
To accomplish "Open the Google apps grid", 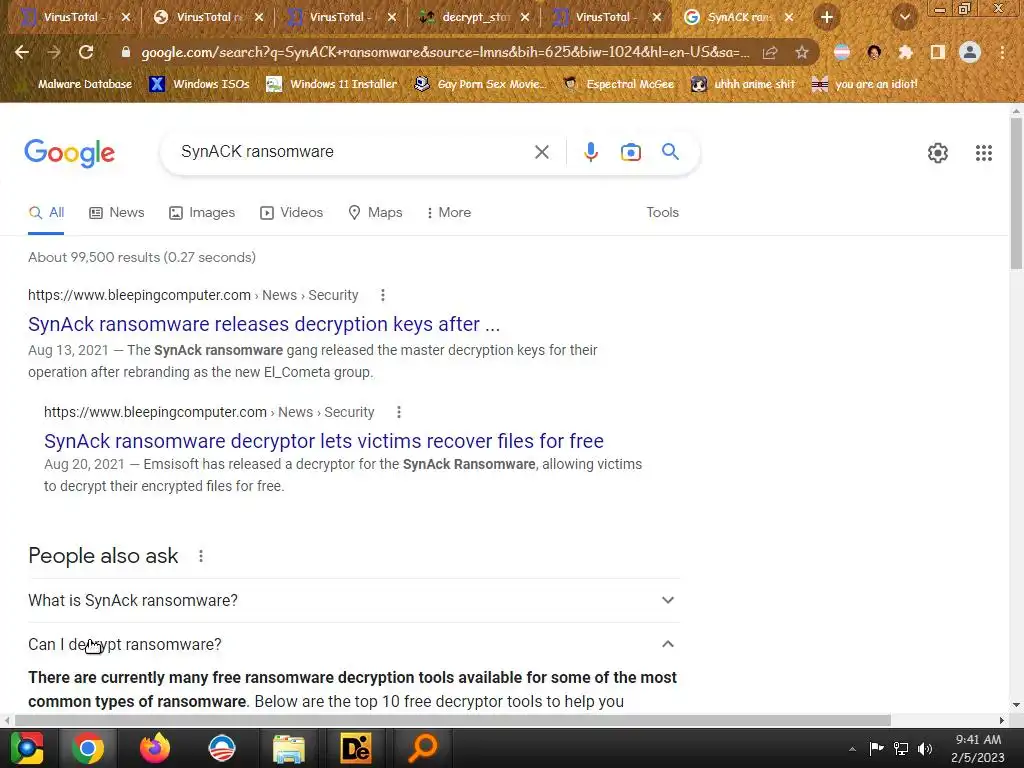I will [984, 153].
